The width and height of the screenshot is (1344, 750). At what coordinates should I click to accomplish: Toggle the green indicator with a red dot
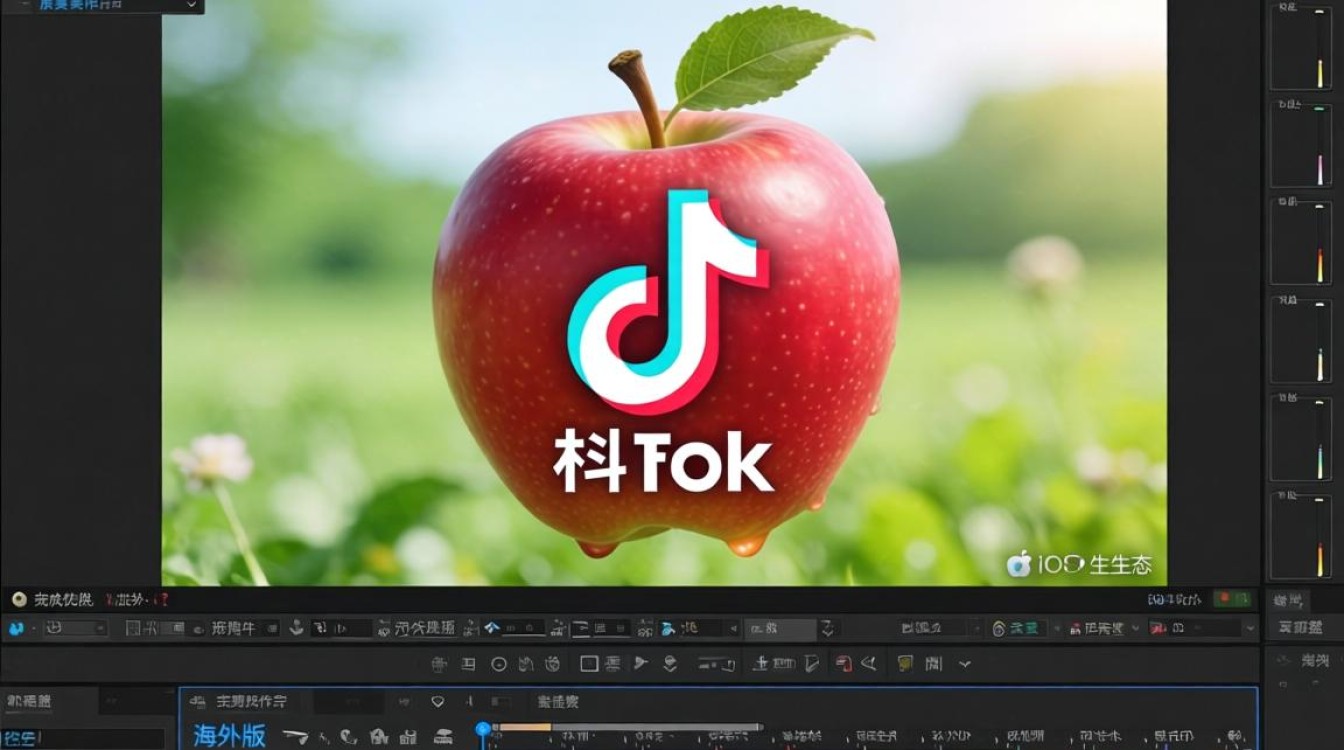tap(1232, 599)
